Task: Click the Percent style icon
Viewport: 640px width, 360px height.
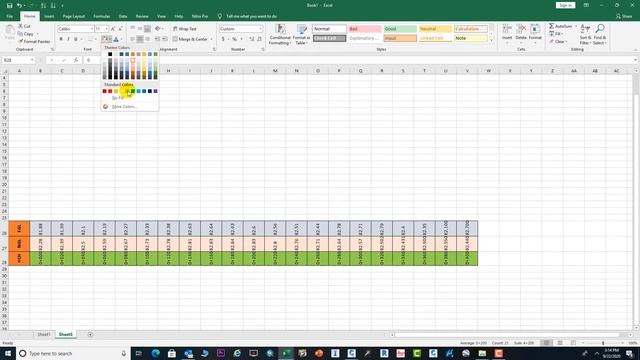Action: click(235, 39)
